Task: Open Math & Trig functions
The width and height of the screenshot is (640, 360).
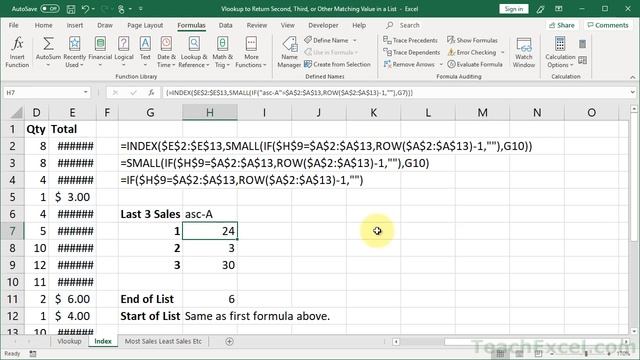Action: point(222,52)
